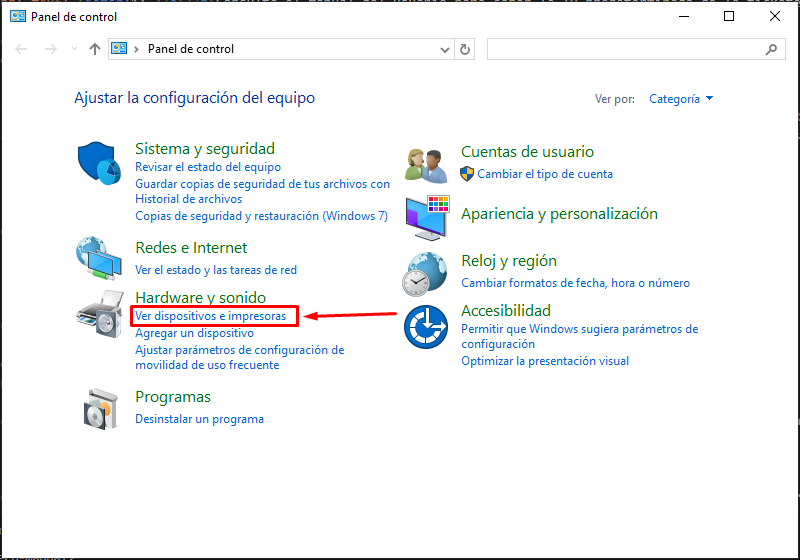Click Agregar un dispositivo
The height and width of the screenshot is (560, 800).
[x=194, y=333]
